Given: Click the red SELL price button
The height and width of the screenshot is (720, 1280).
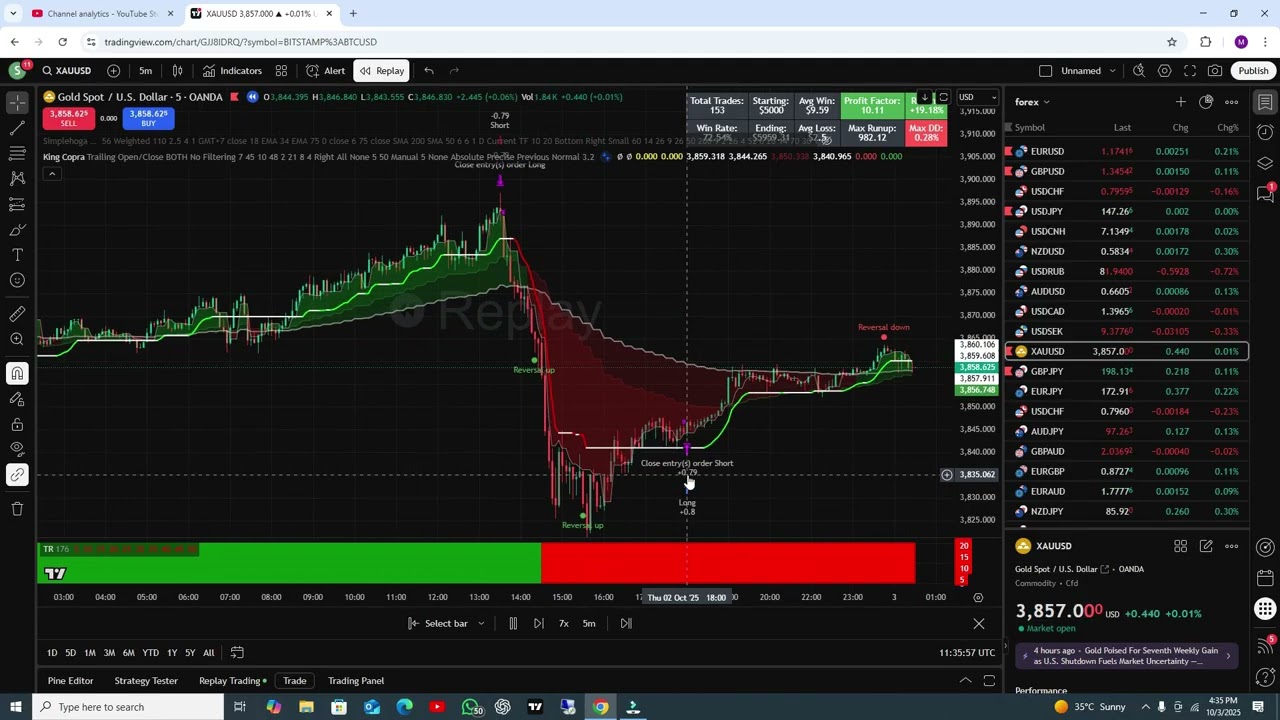Looking at the screenshot, I should coord(68,118).
